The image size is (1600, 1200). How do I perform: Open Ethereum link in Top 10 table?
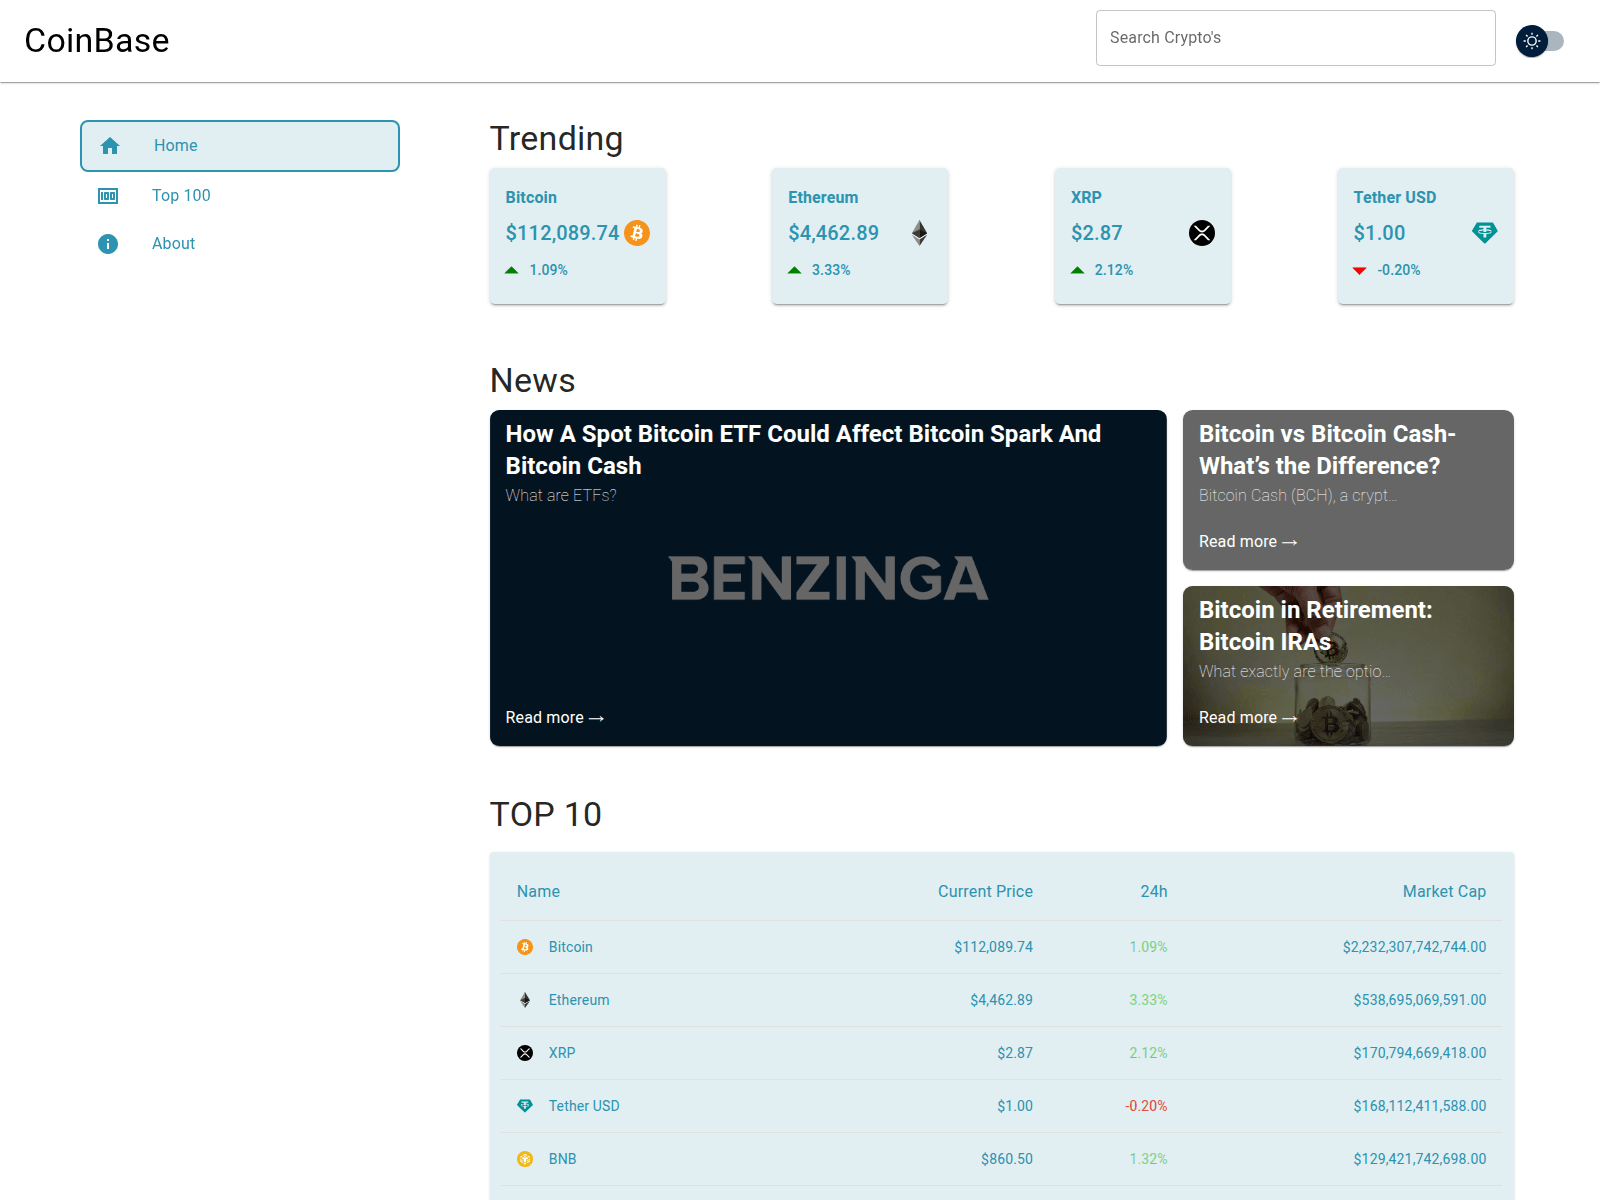coord(579,1000)
